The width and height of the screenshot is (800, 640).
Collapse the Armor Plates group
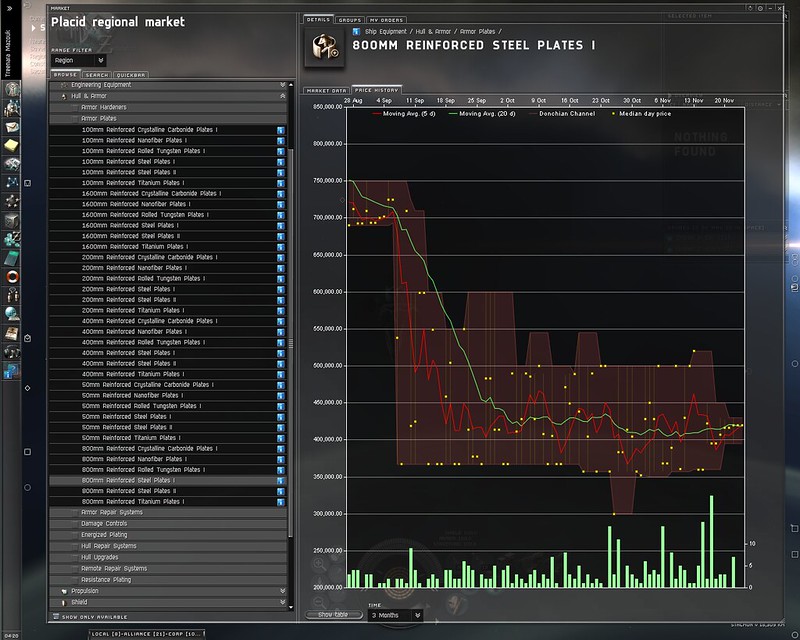(x=168, y=118)
